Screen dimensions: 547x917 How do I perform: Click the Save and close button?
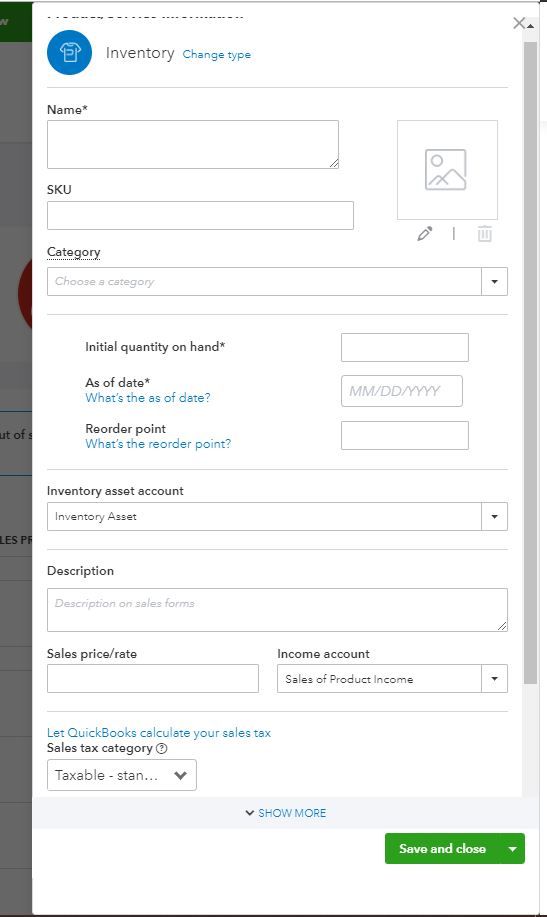click(x=442, y=849)
